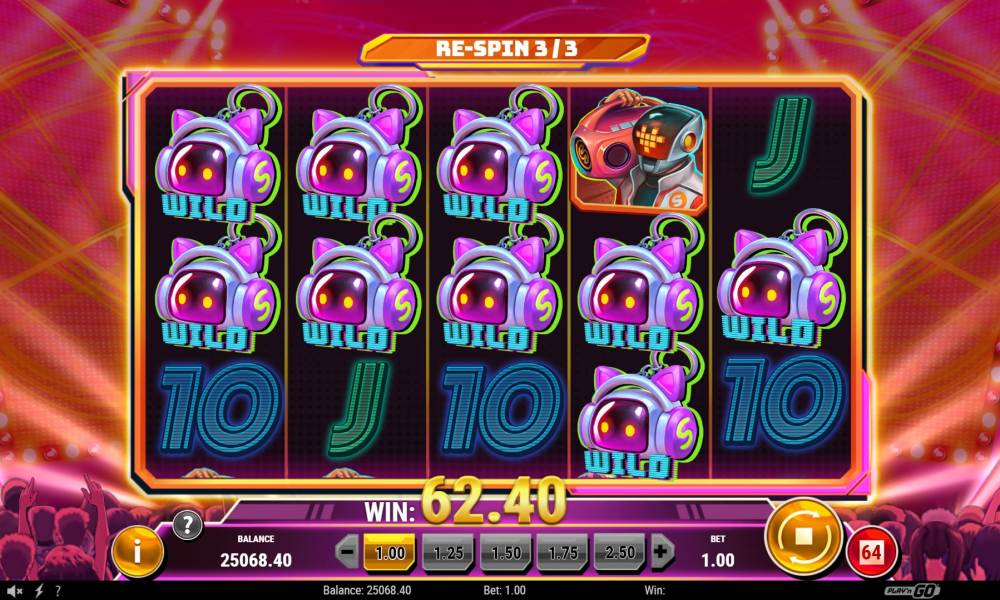Open the paytable info button
1000x600 pixels.
coord(137,552)
